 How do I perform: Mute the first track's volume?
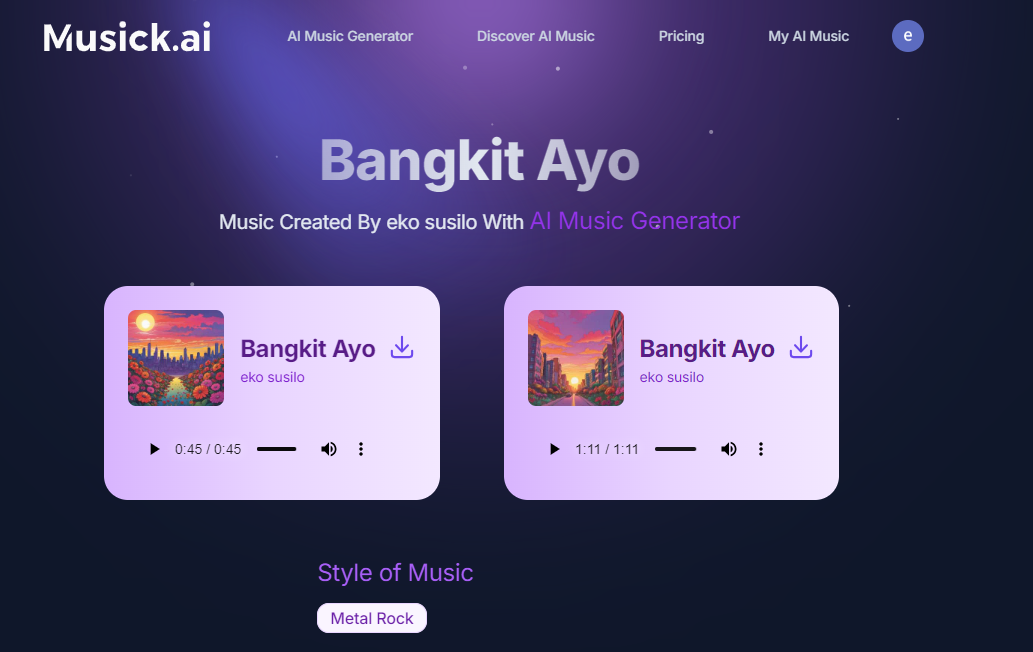click(329, 449)
